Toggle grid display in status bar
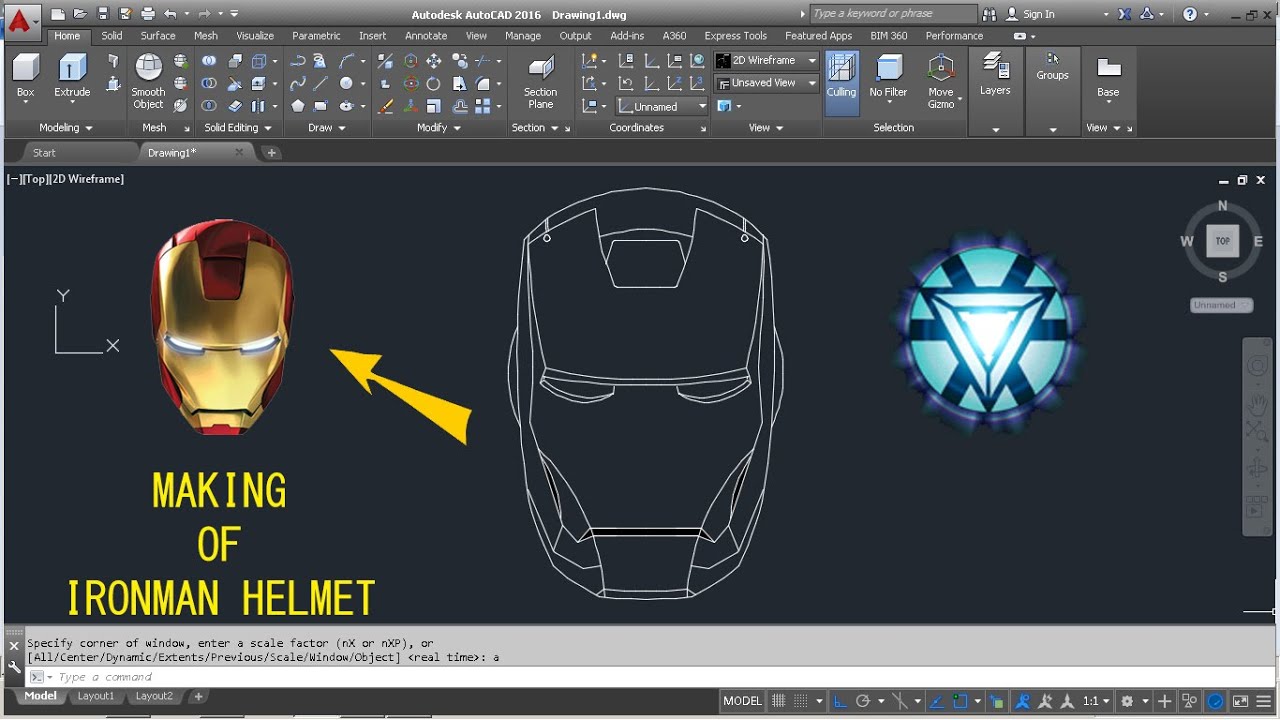The image size is (1280, 720). click(x=779, y=701)
